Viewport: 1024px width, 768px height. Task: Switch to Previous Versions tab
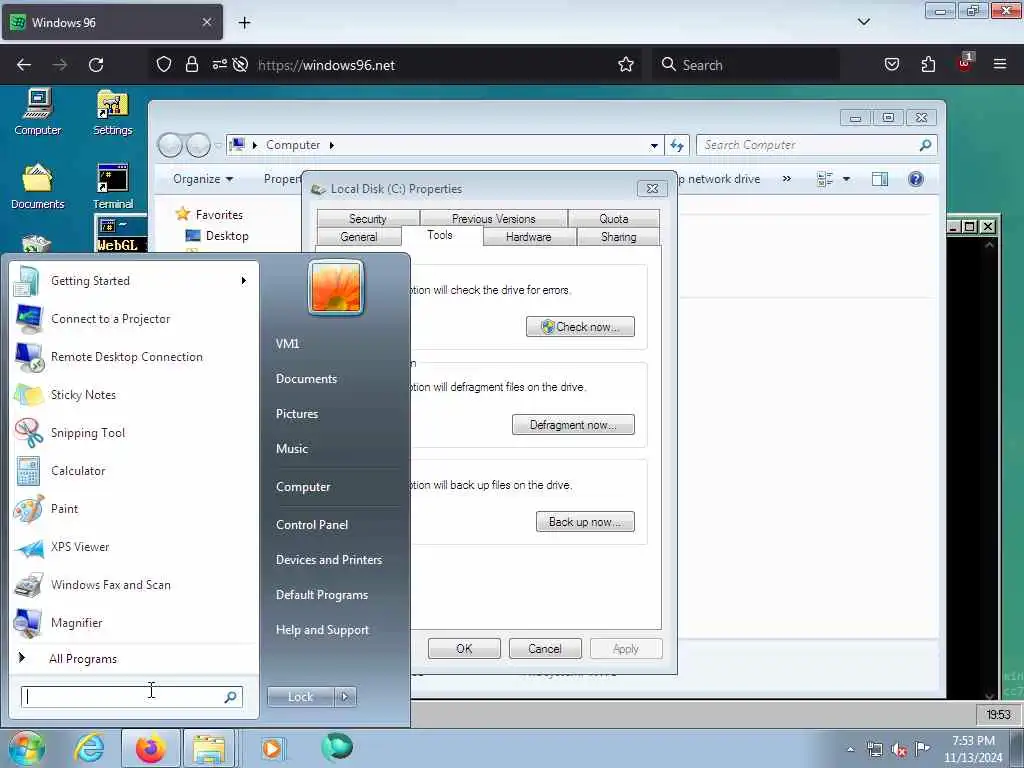[494, 219]
